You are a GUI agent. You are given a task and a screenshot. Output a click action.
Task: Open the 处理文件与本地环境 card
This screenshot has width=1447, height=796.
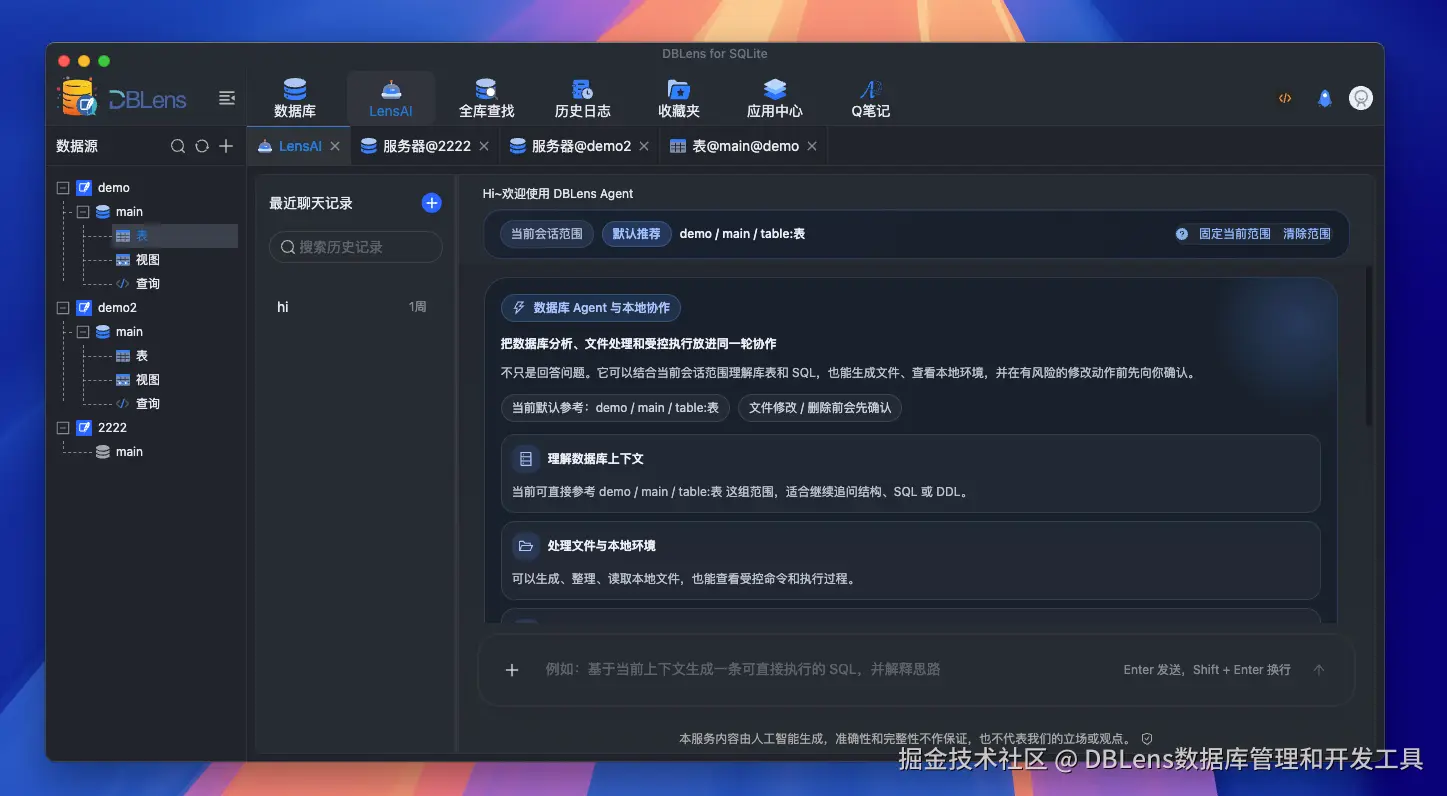click(x=910, y=560)
